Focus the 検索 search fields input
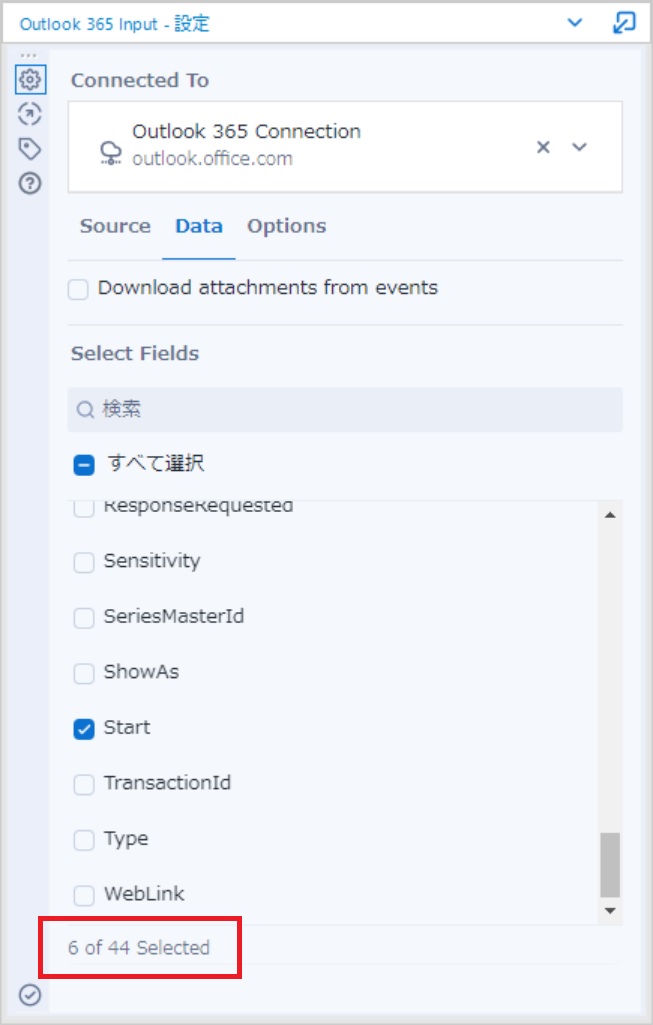Screen dimensions: 653x1025 (345, 410)
